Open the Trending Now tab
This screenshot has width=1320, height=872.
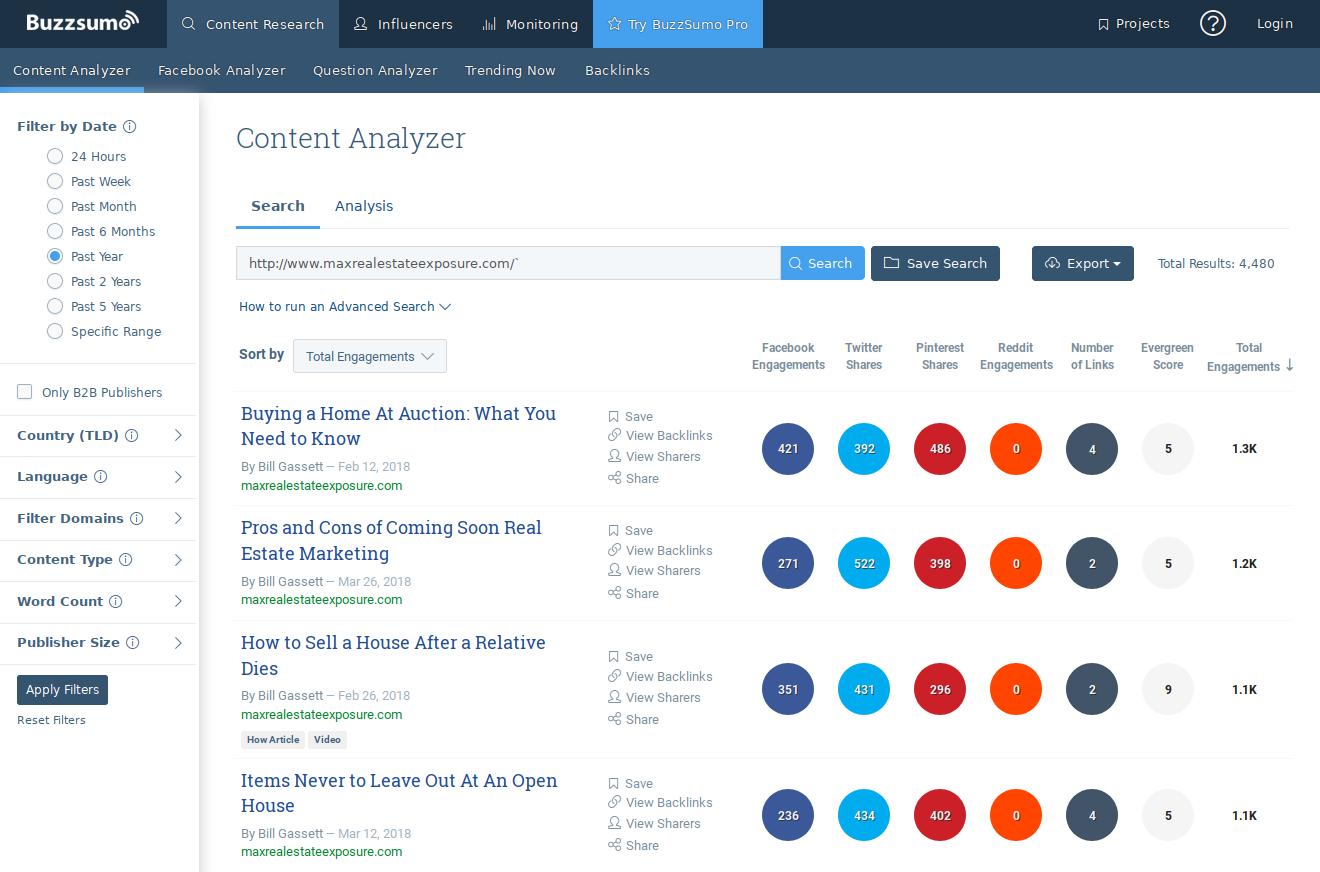coord(510,71)
